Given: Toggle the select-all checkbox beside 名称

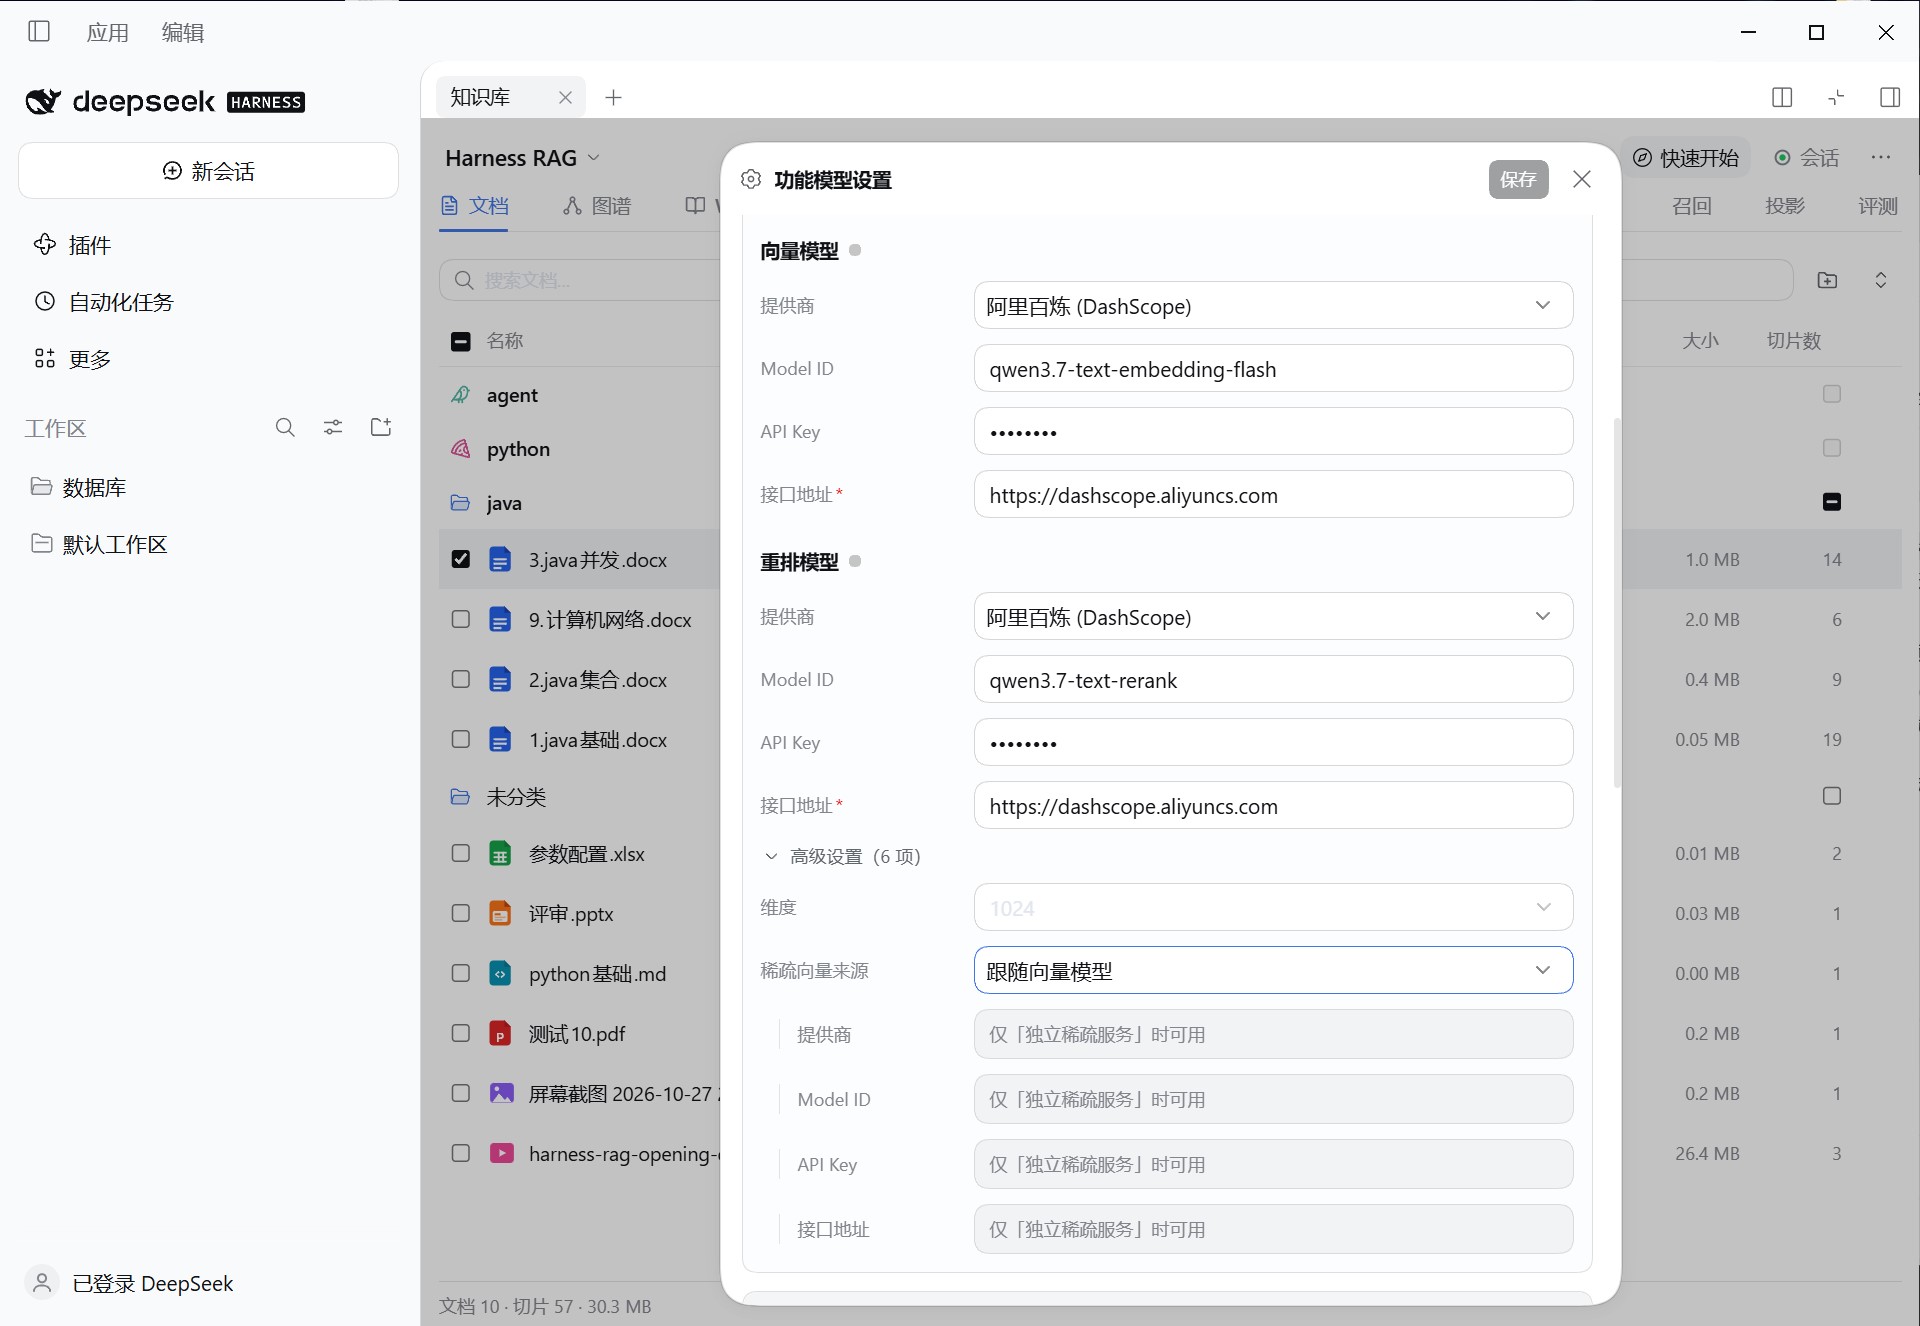Looking at the screenshot, I should 461,341.
